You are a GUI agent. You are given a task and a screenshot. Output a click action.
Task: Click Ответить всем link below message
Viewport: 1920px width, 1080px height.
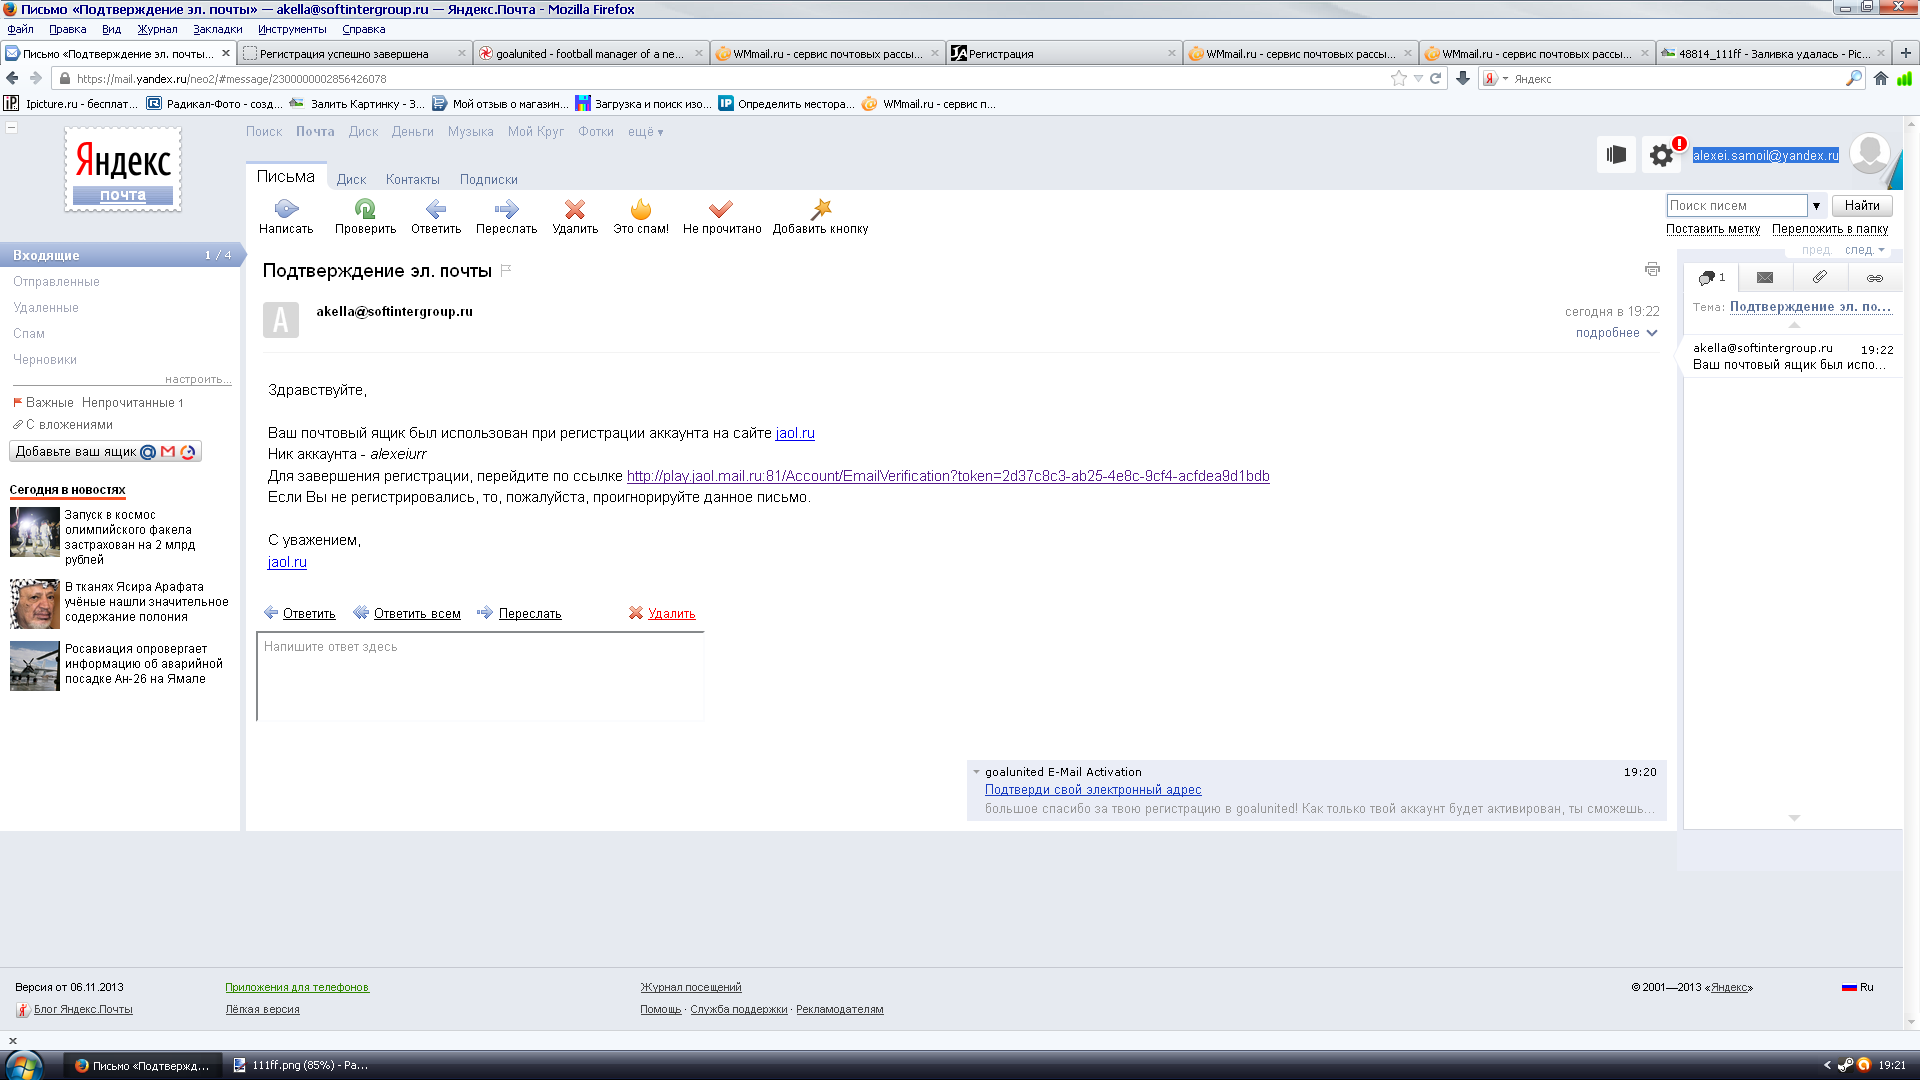pos(417,614)
